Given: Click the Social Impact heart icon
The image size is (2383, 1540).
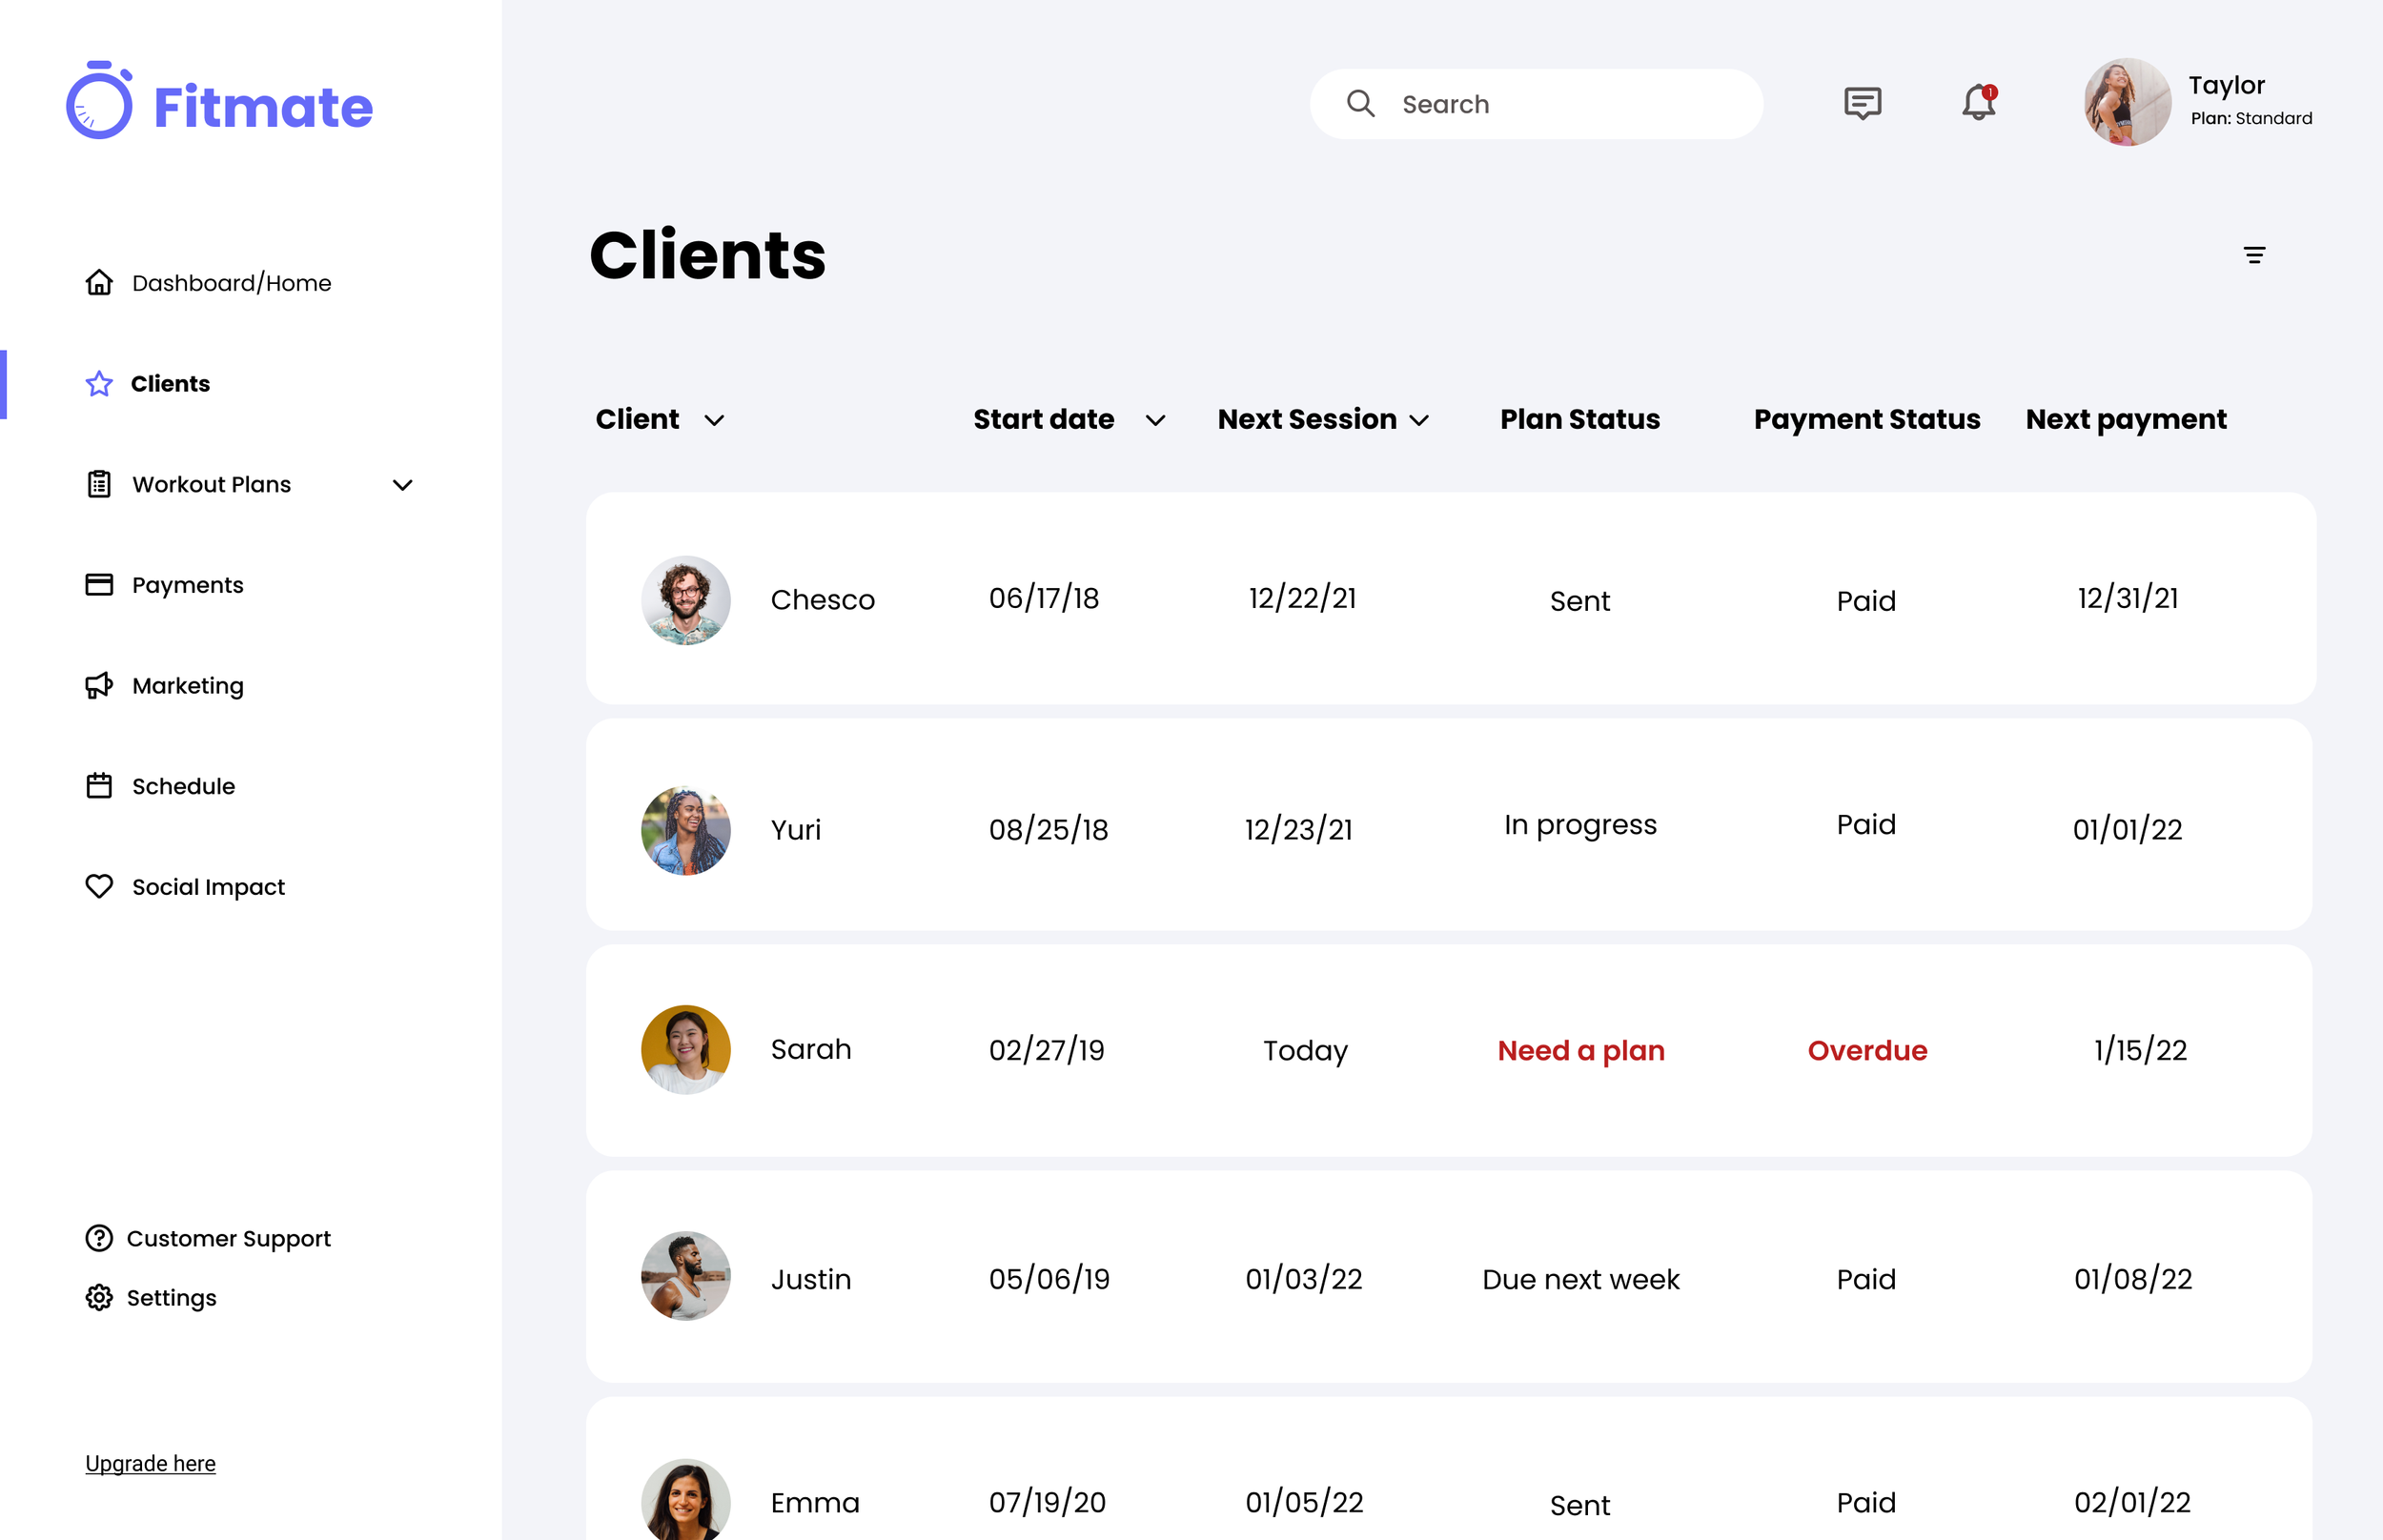Looking at the screenshot, I should click(99, 887).
